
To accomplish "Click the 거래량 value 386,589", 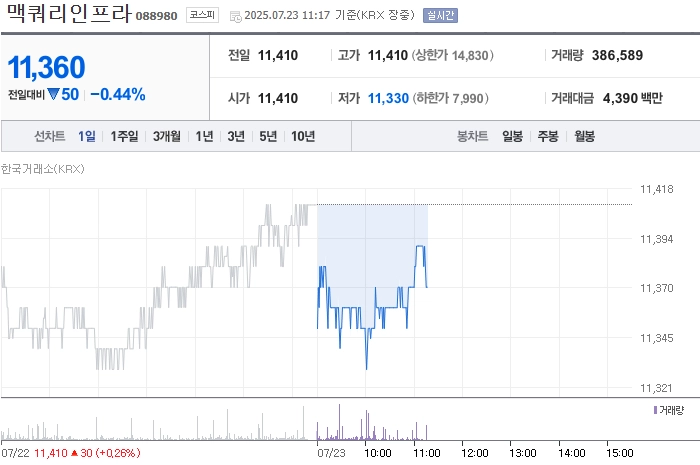I will pyautogui.click(x=617, y=55).
